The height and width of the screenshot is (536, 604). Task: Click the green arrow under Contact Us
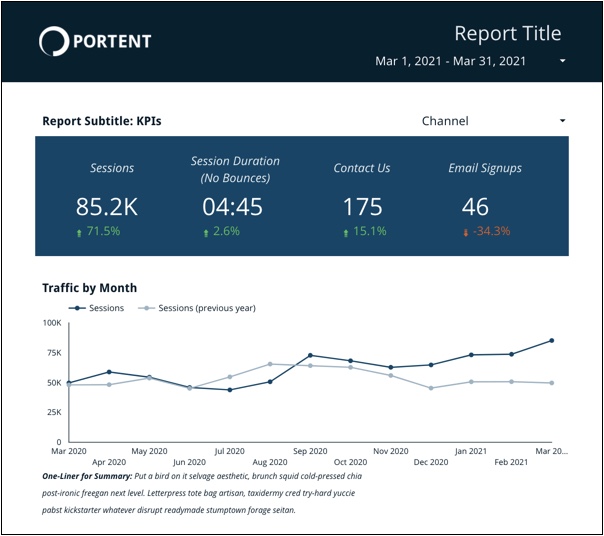pos(346,232)
